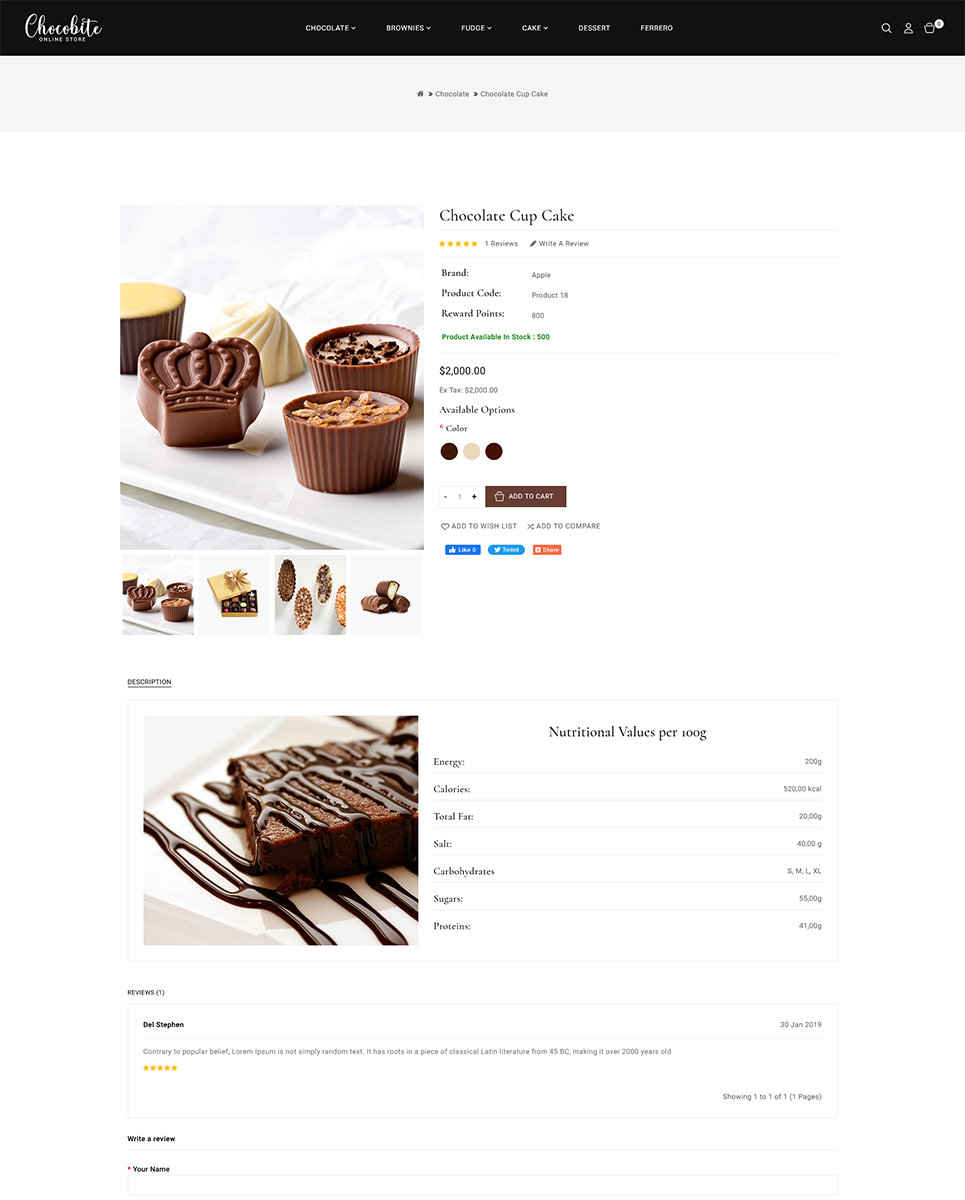The width and height of the screenshot is (965, 1200).
Task: Select the first dark brown color swatch
Action: click(x=450, y=452)
